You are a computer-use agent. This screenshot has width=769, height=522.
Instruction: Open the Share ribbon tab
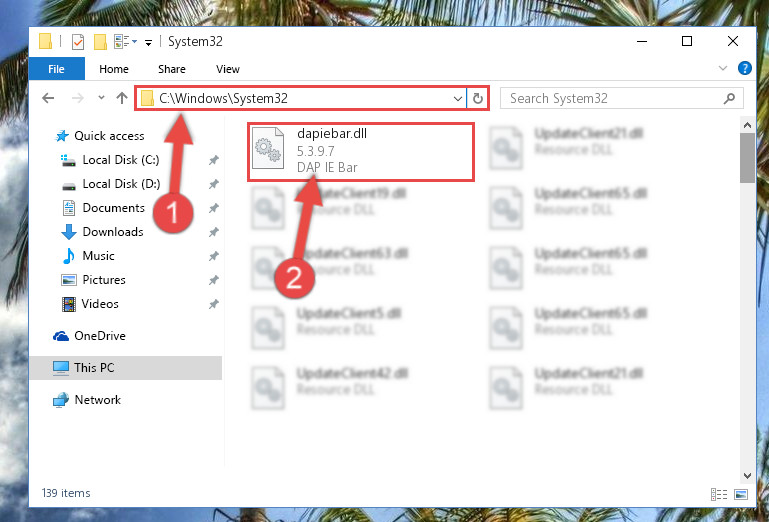pyautogui.click(x=172, y=69)
